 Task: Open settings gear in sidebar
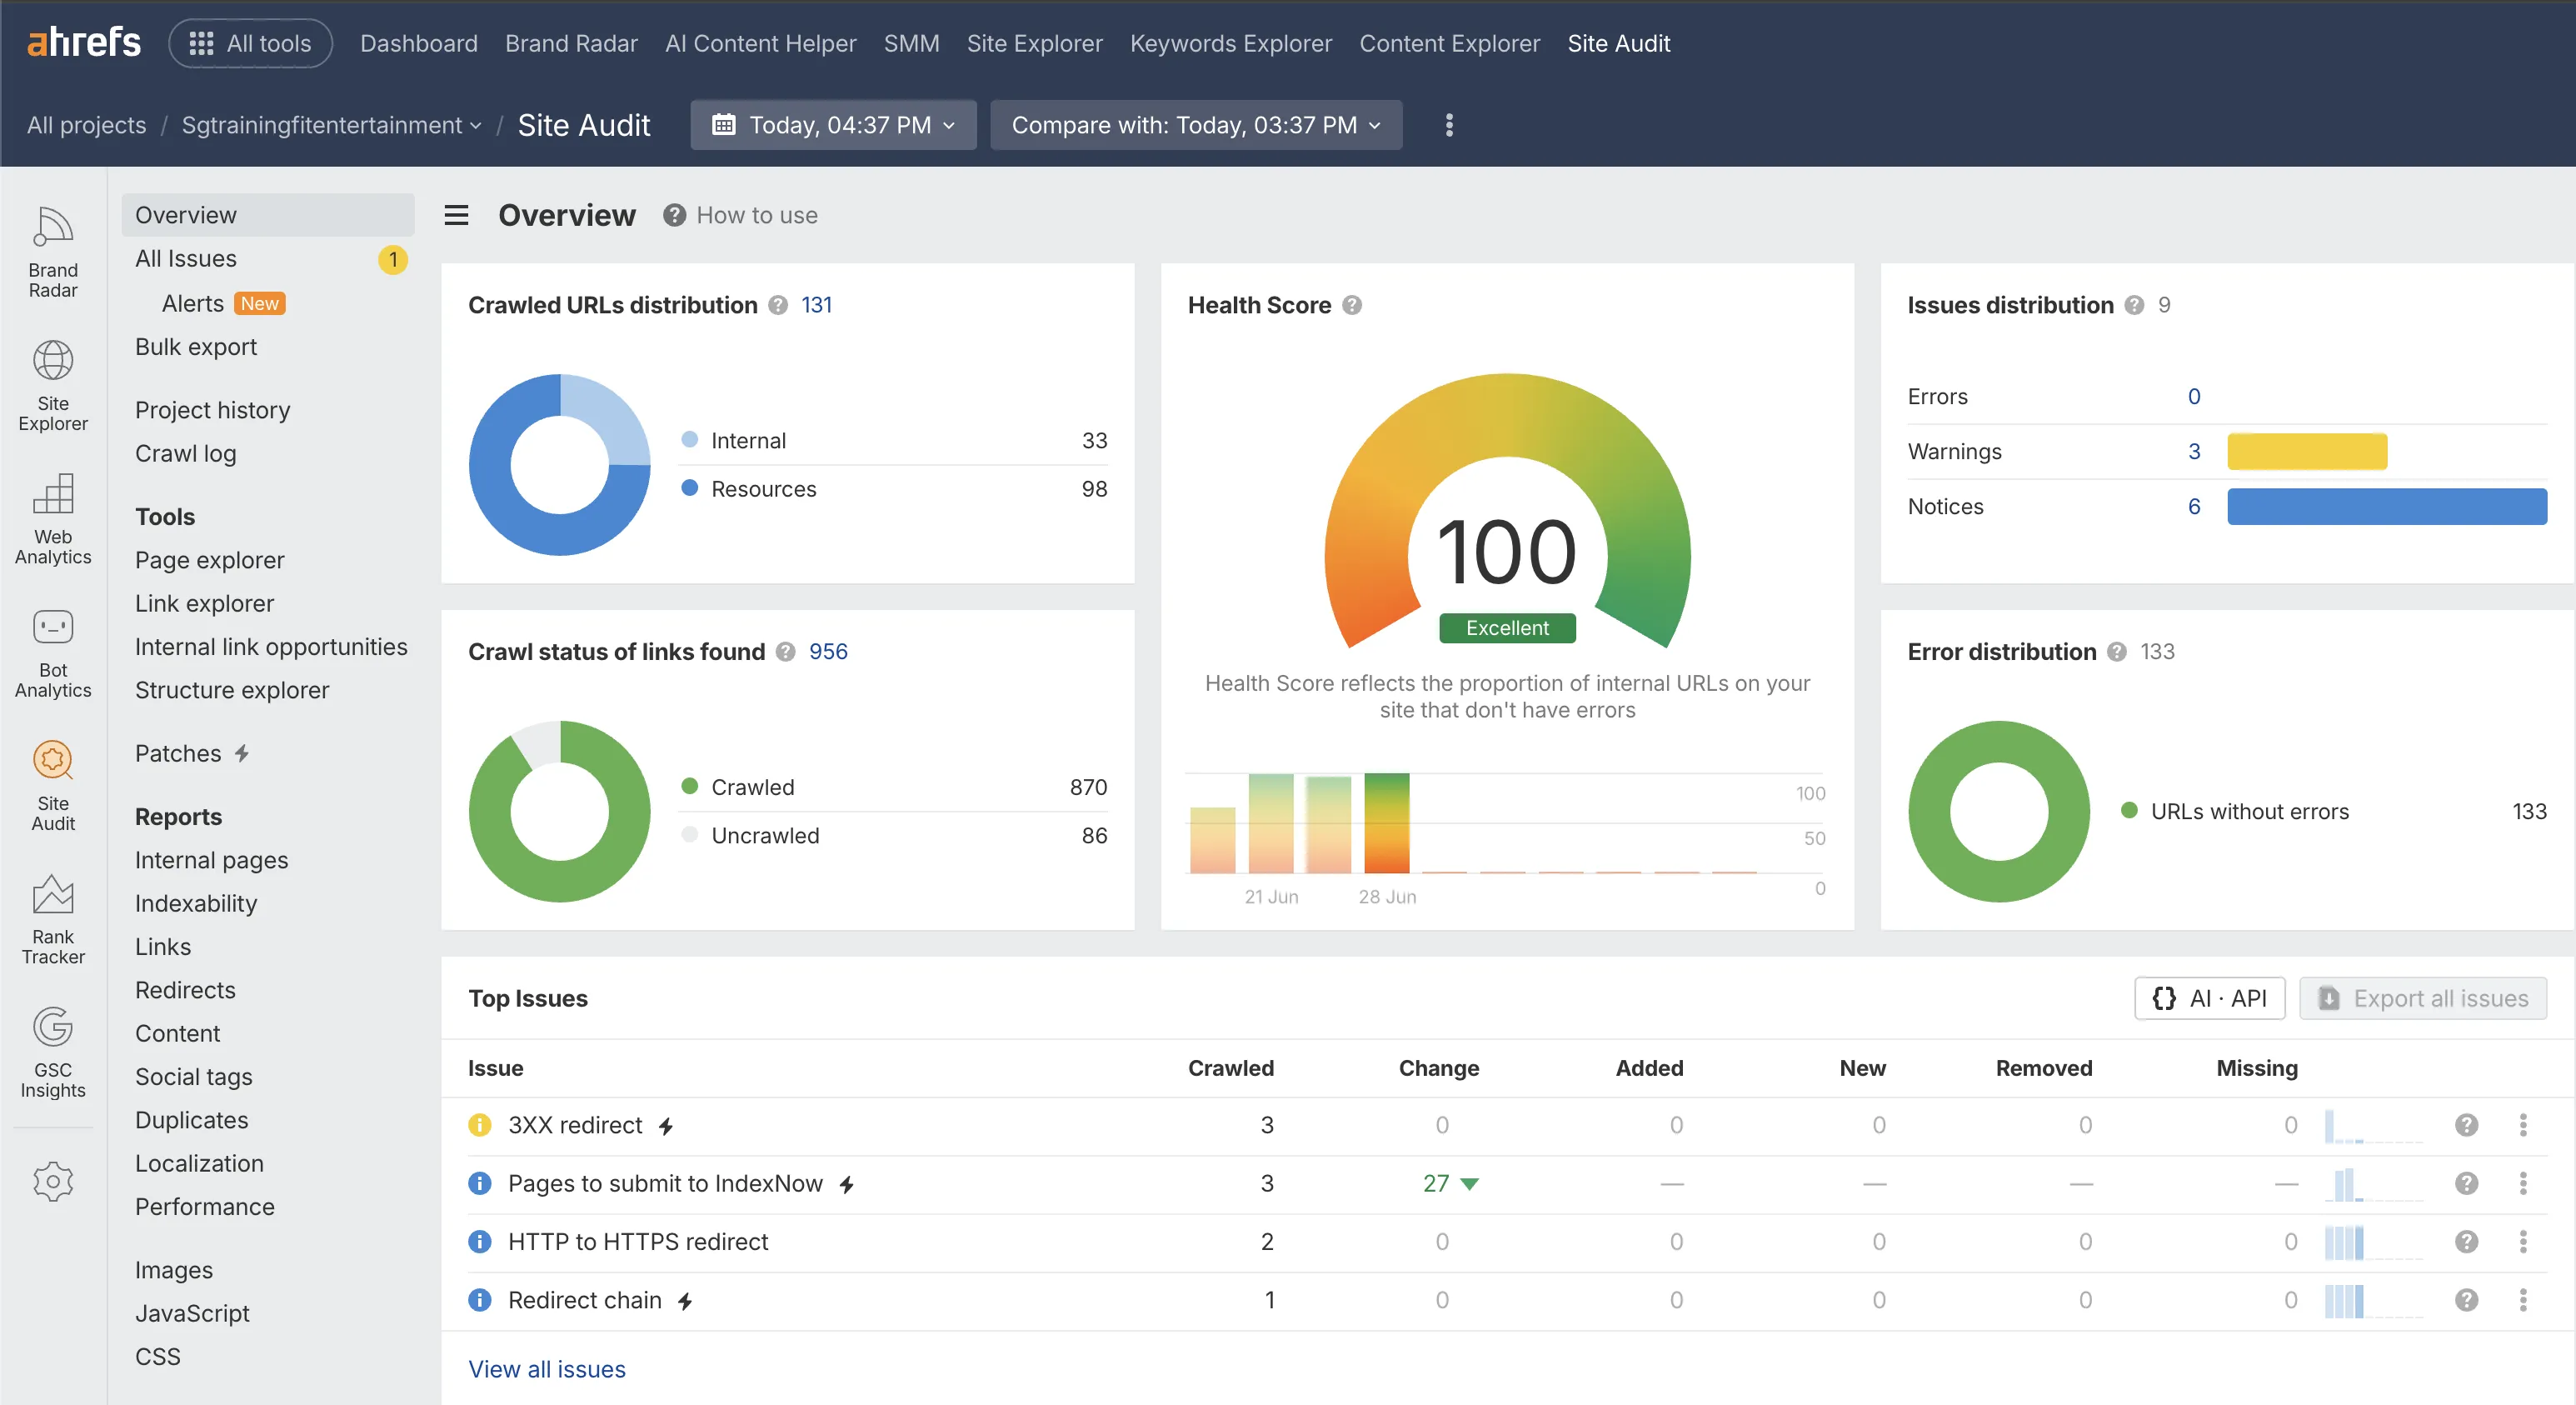[x=53, y=1181]
